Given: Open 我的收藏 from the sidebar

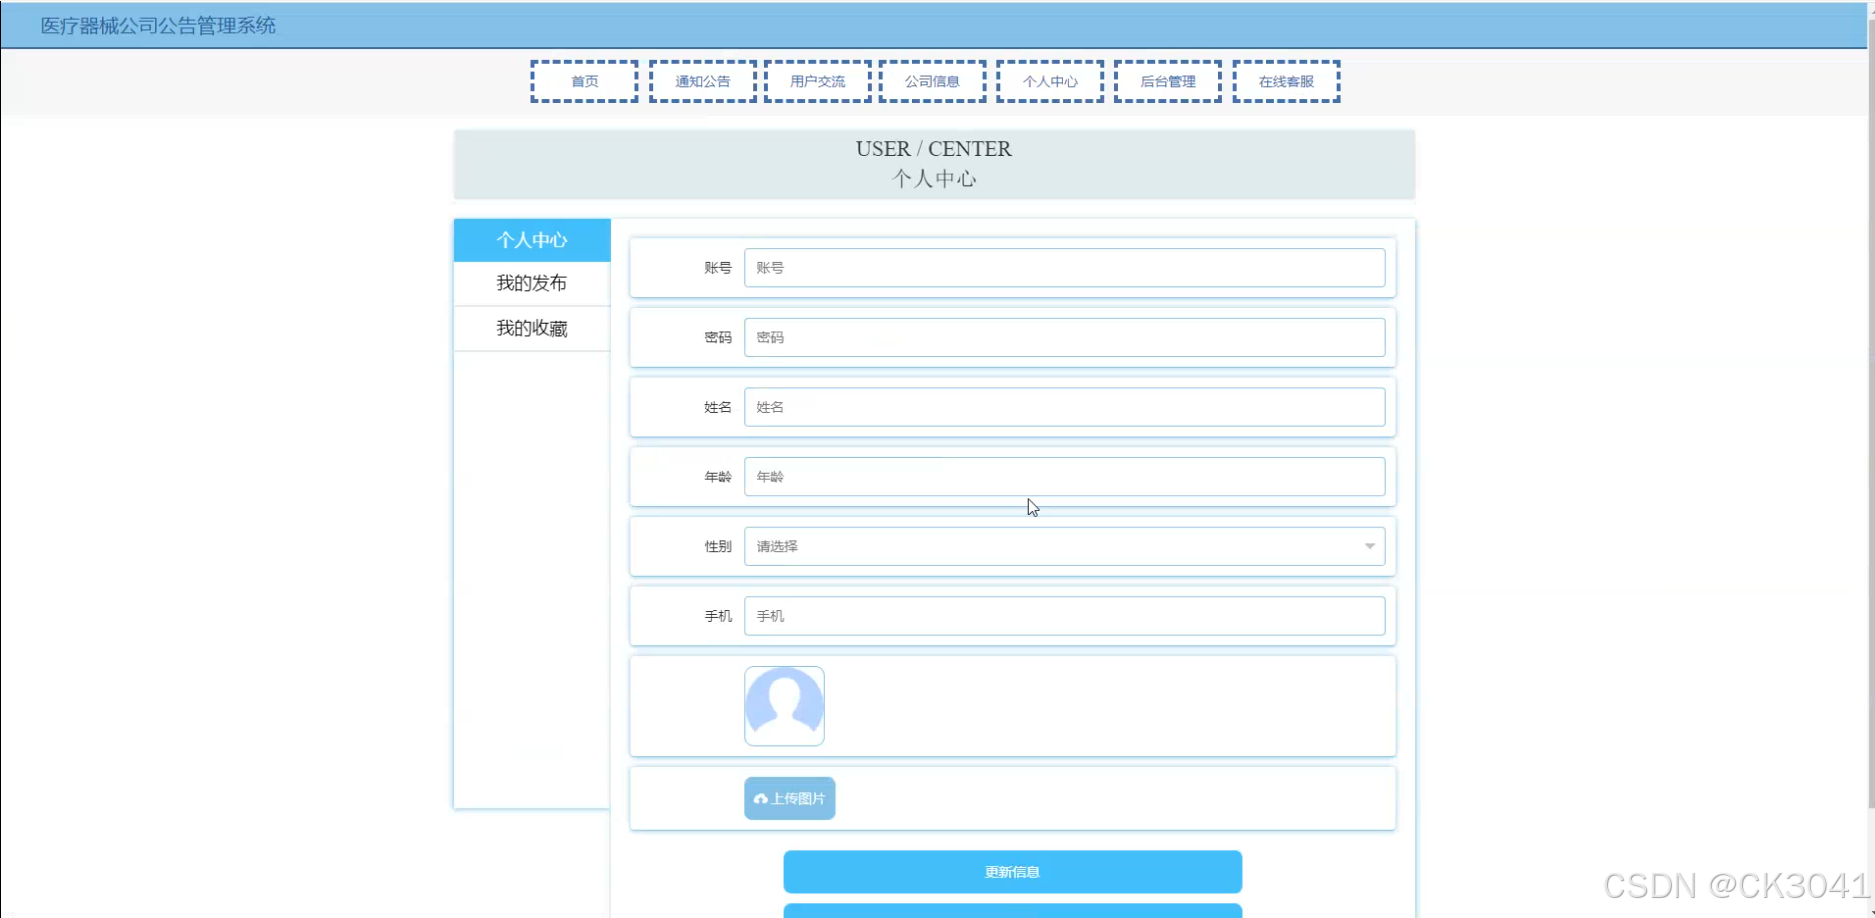Looking at the screenshot, I should click(531, 328).
